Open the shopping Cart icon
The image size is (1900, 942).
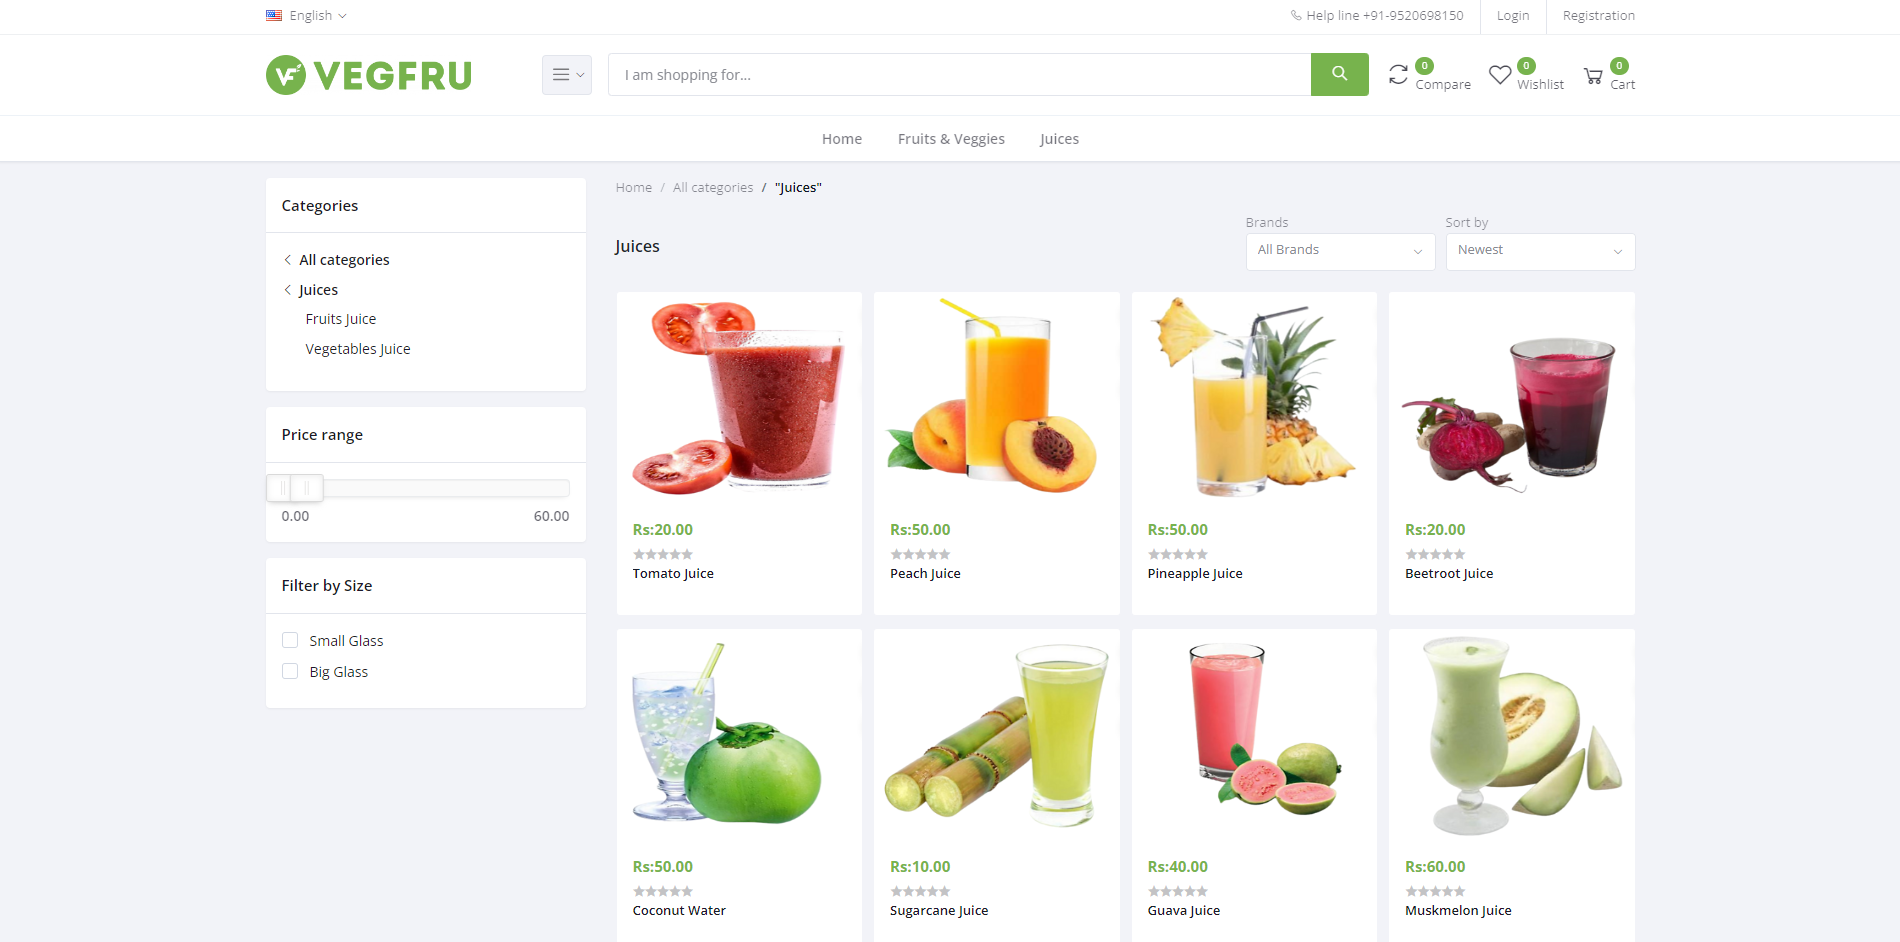point(1594,76)
